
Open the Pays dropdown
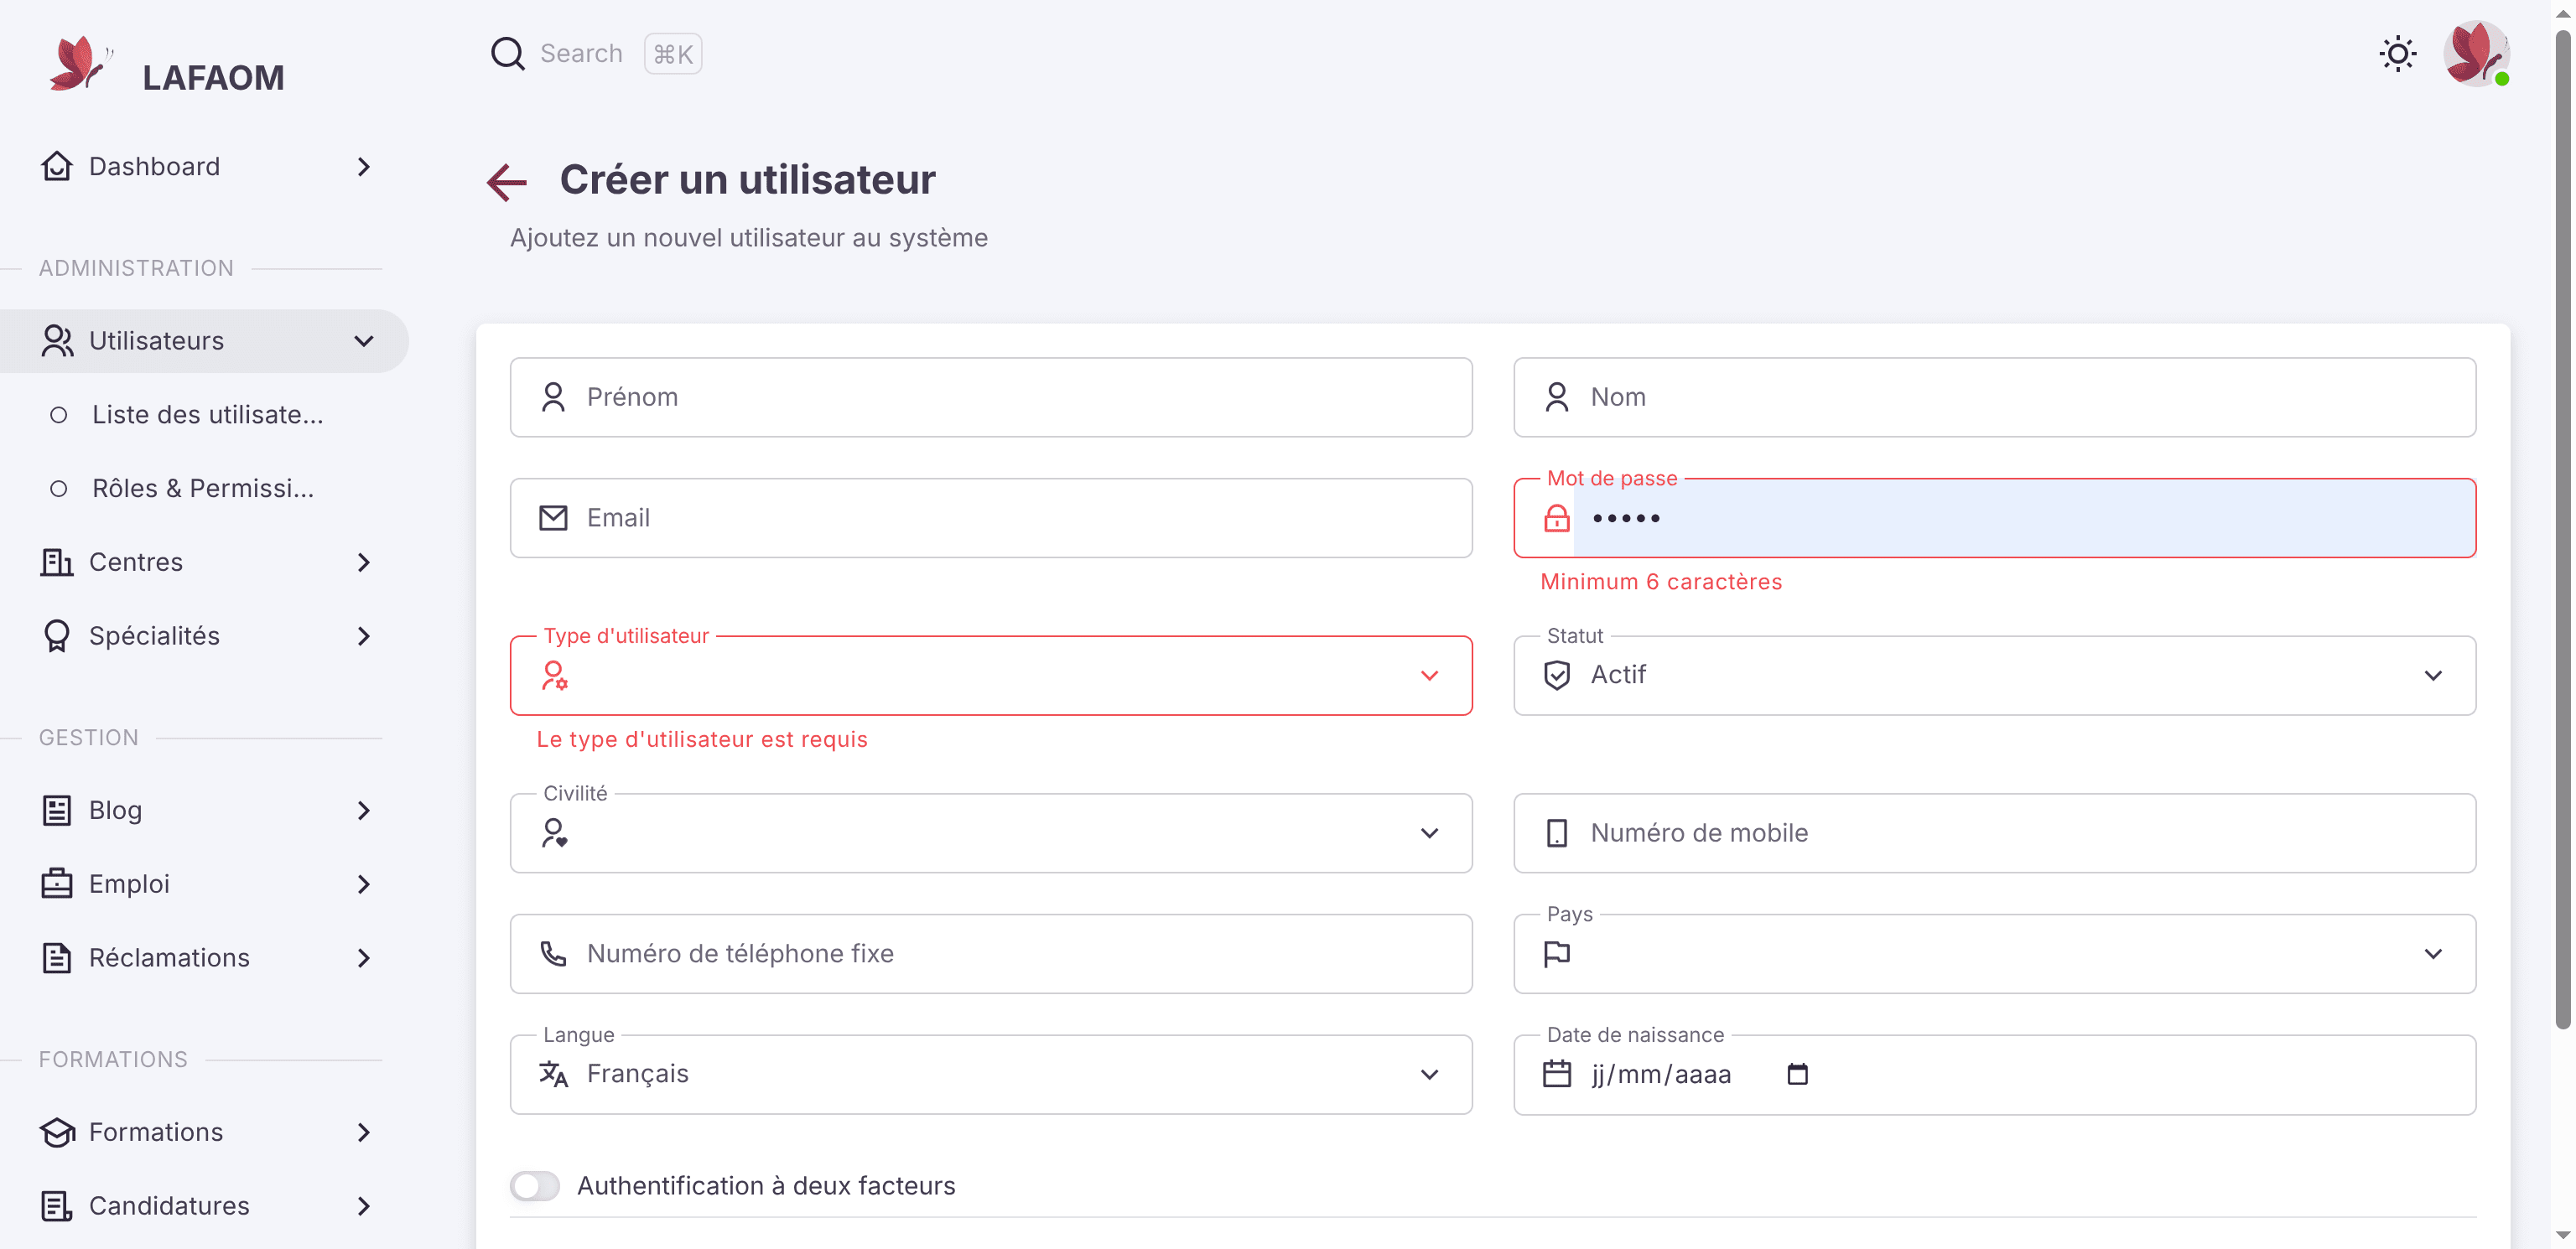coord(1994,954)
